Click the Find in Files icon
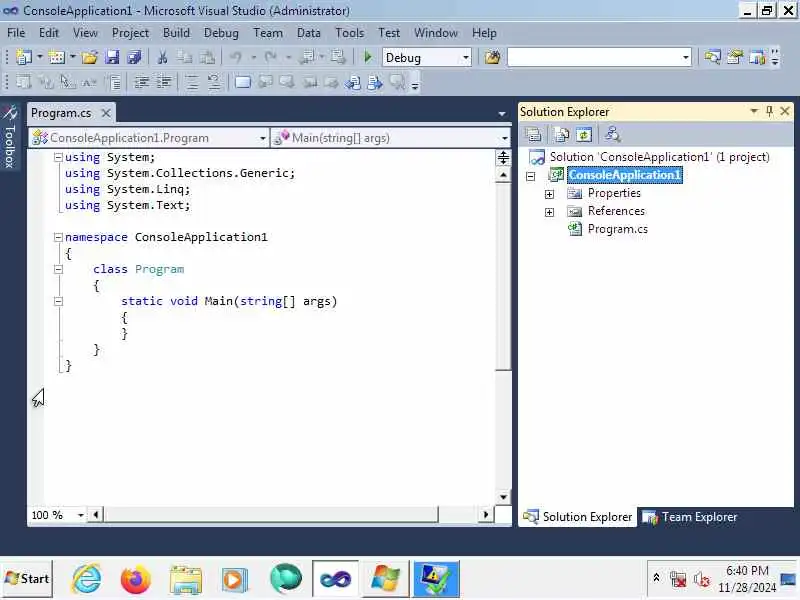 tap(492, 57)
